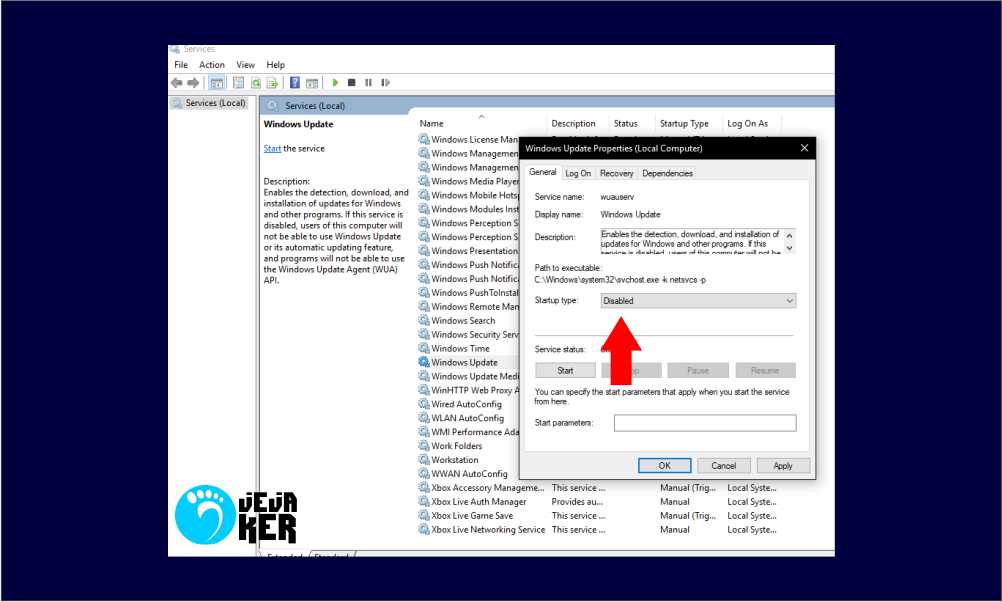Refresh the services list via toolbar icon
The height and width of the screenshot is (602, 1002).
point(256,82)
